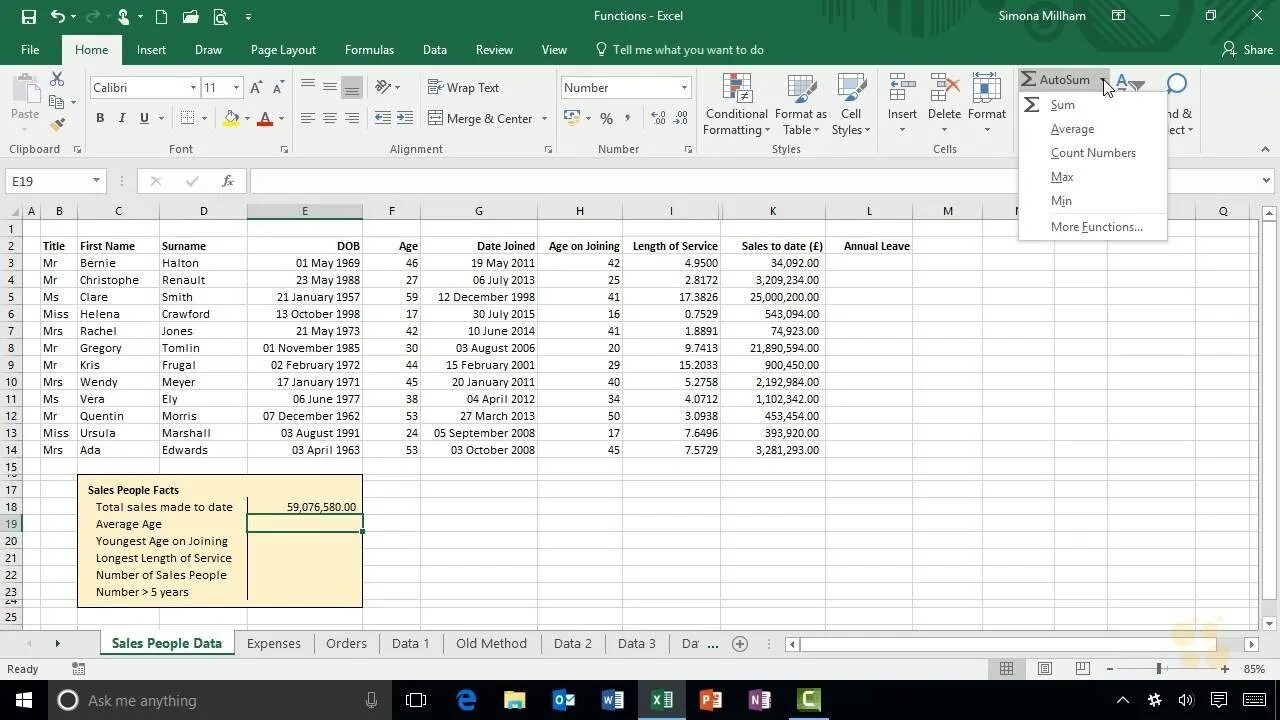Open Font dialog launcher

click(x=284, y=150)
